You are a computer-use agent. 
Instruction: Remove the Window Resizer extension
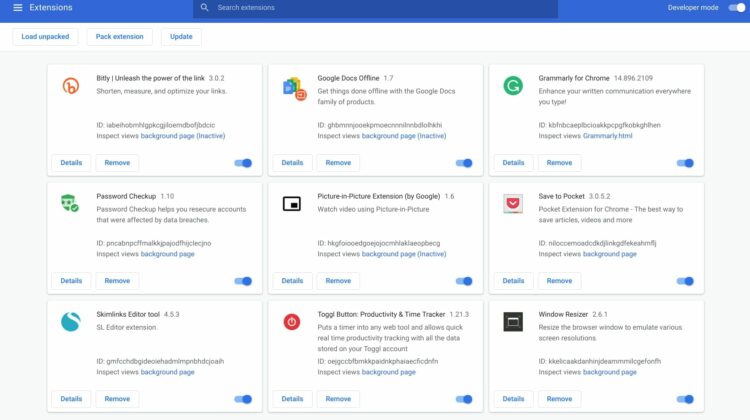[559, 399]
